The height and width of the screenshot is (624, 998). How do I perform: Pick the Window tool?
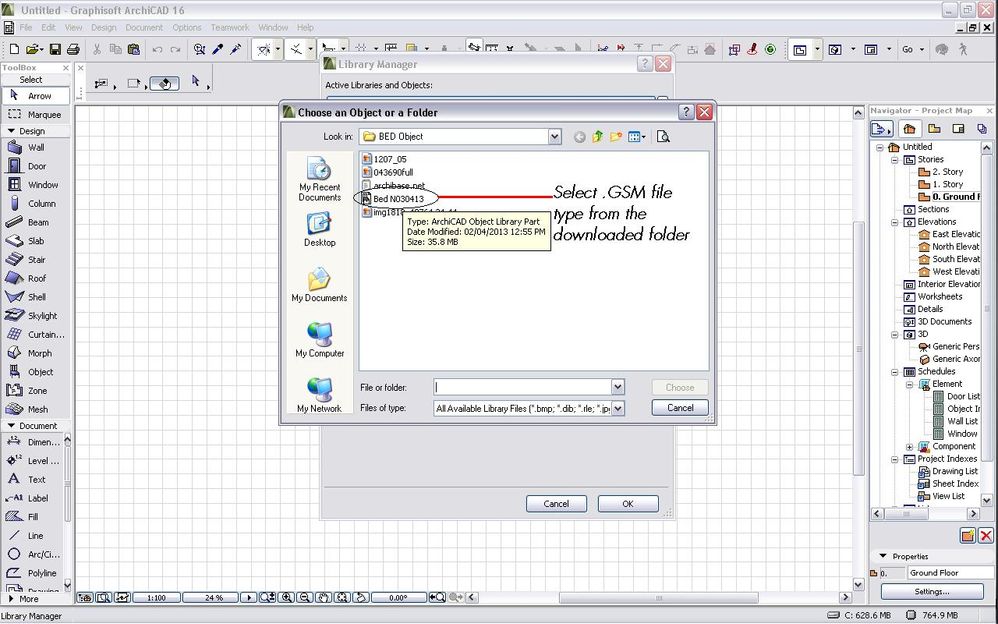(36, 185)
